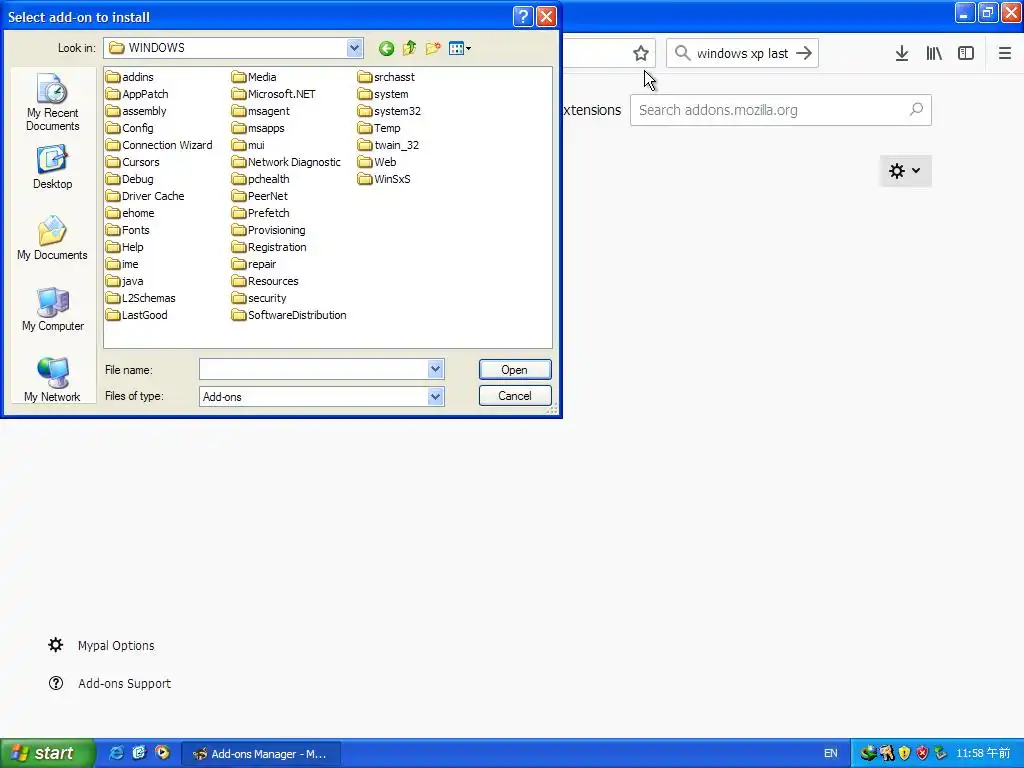Select the Connection Wizard folder
The image size is (1024, 768).
coord(159,145)
